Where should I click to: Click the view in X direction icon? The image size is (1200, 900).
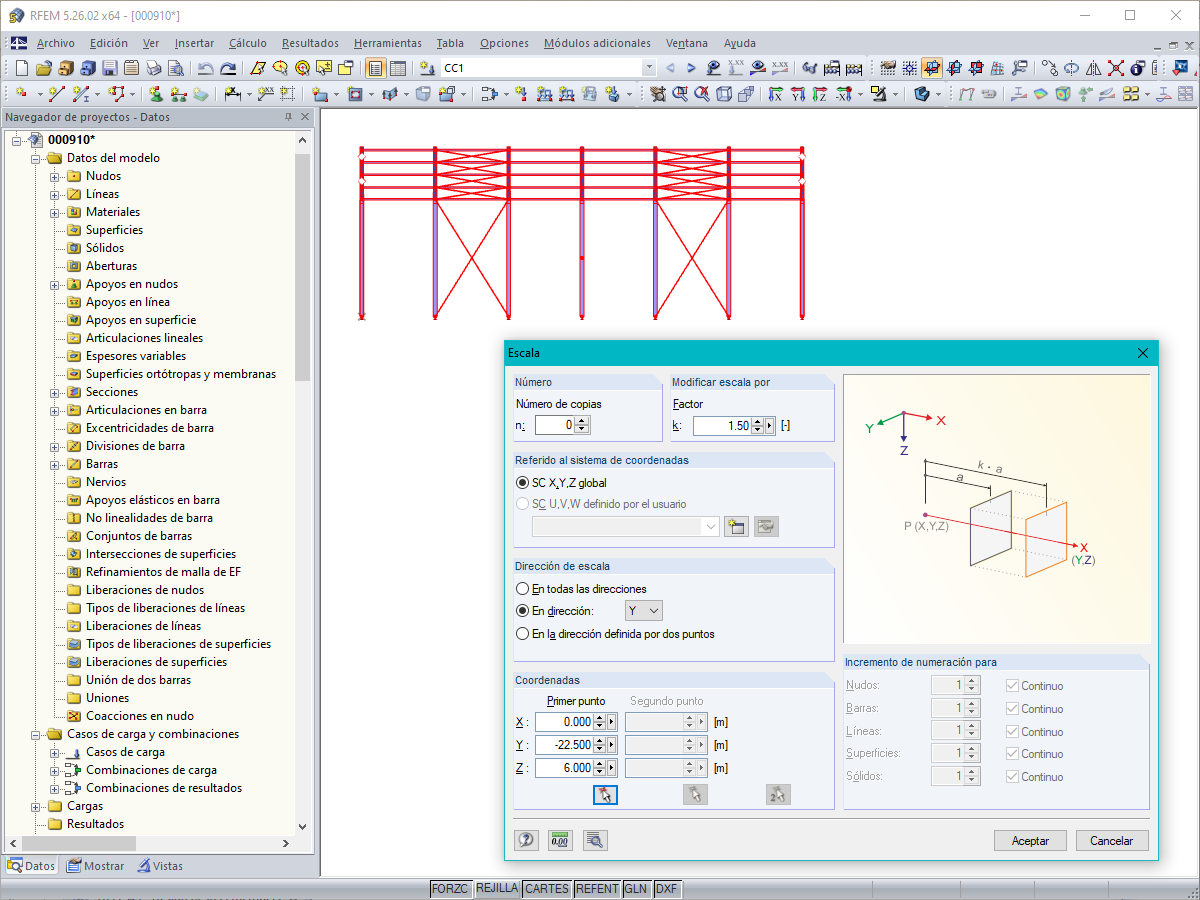[x=776, y=94]
